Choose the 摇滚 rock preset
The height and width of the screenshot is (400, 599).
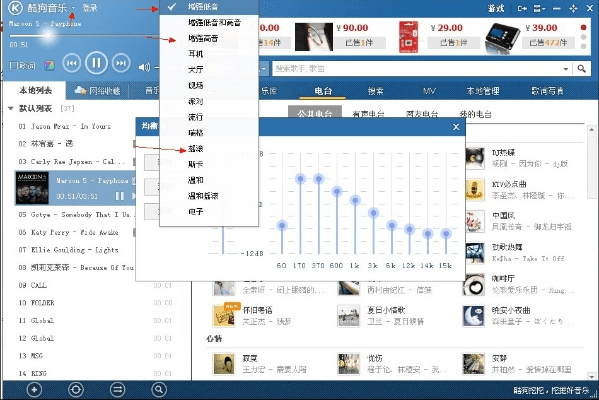(195, 149)
